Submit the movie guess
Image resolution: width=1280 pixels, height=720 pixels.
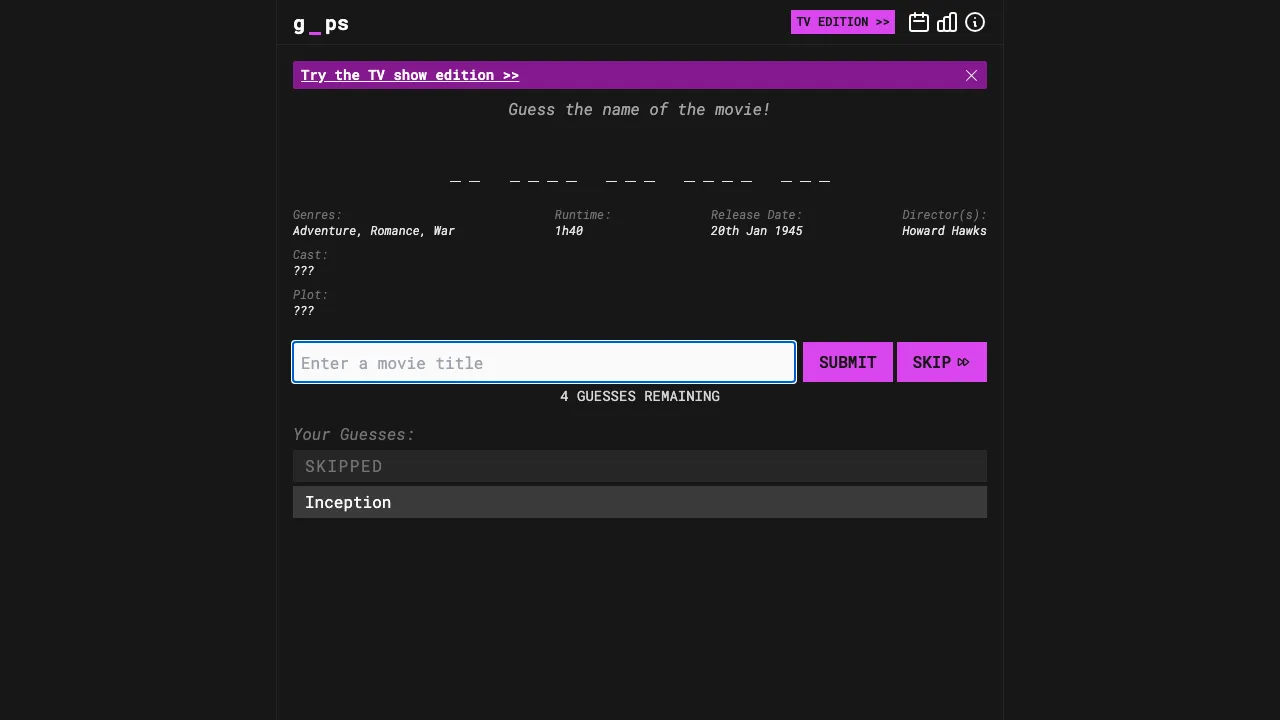point(848,362)
